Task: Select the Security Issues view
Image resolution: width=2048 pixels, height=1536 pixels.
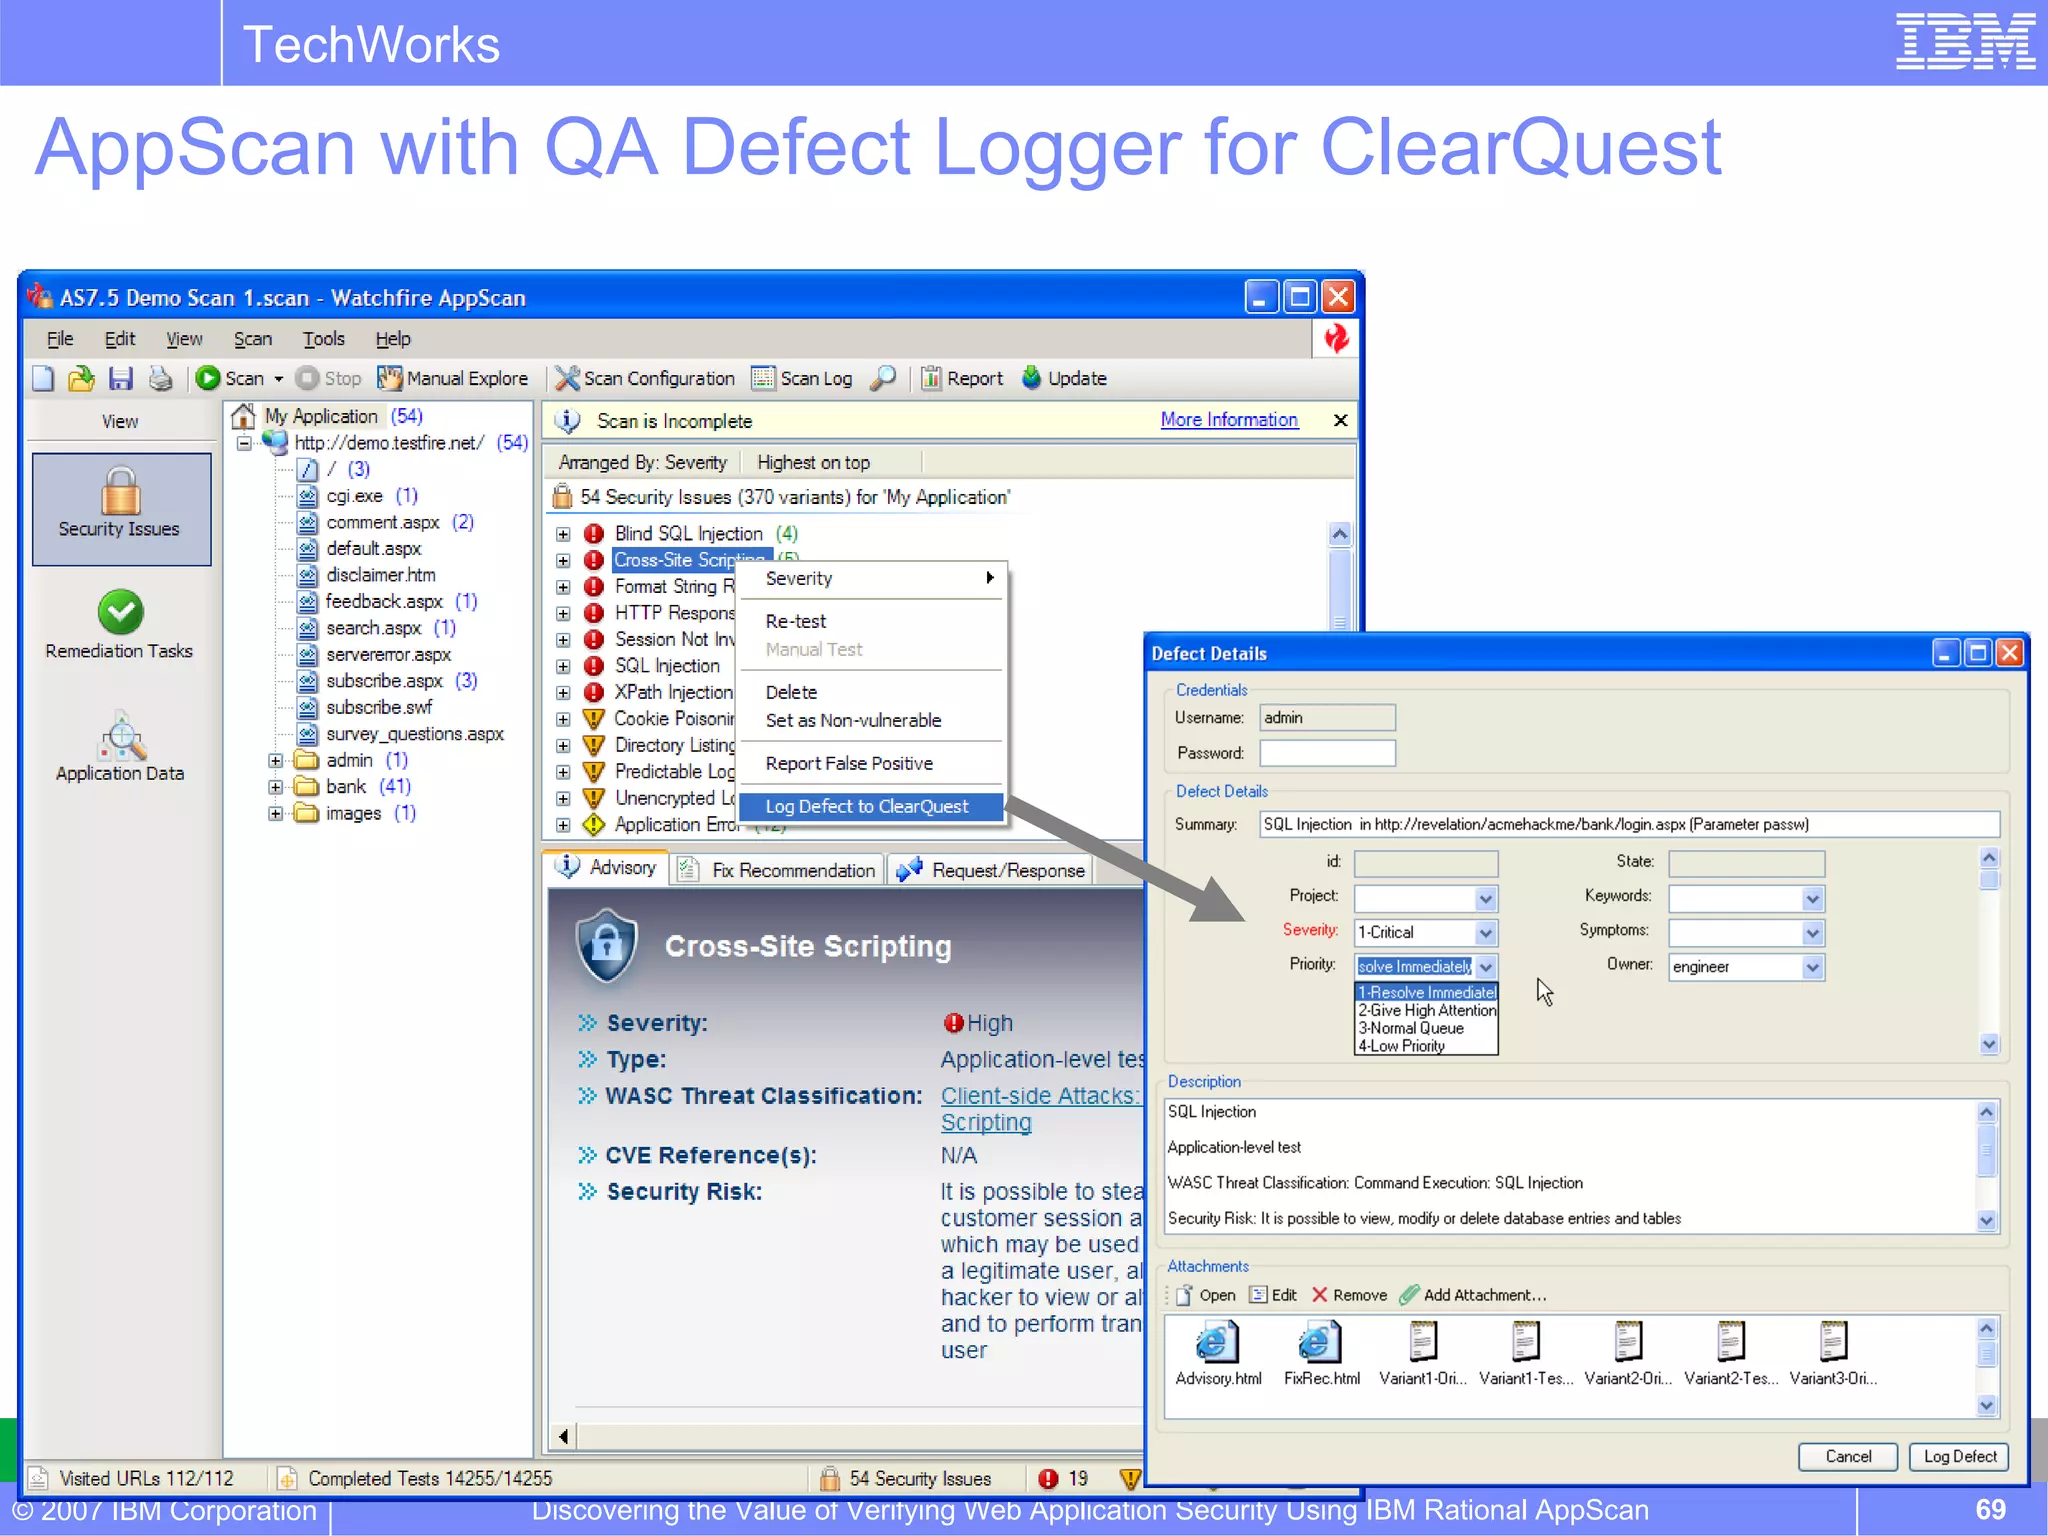Action: pyautogui.click(x=121, y=508)
